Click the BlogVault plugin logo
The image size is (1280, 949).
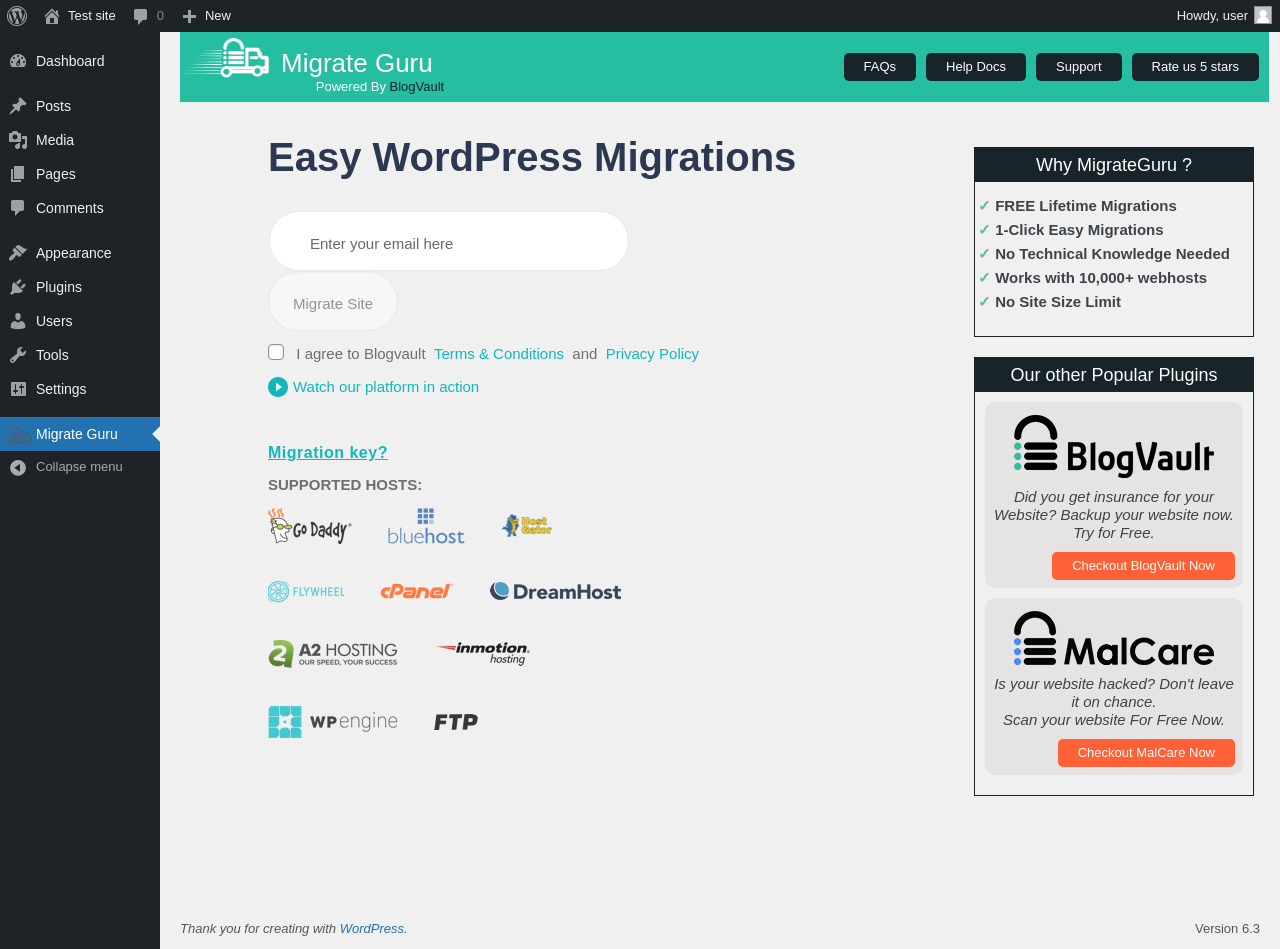click(x=1114, y=446)
